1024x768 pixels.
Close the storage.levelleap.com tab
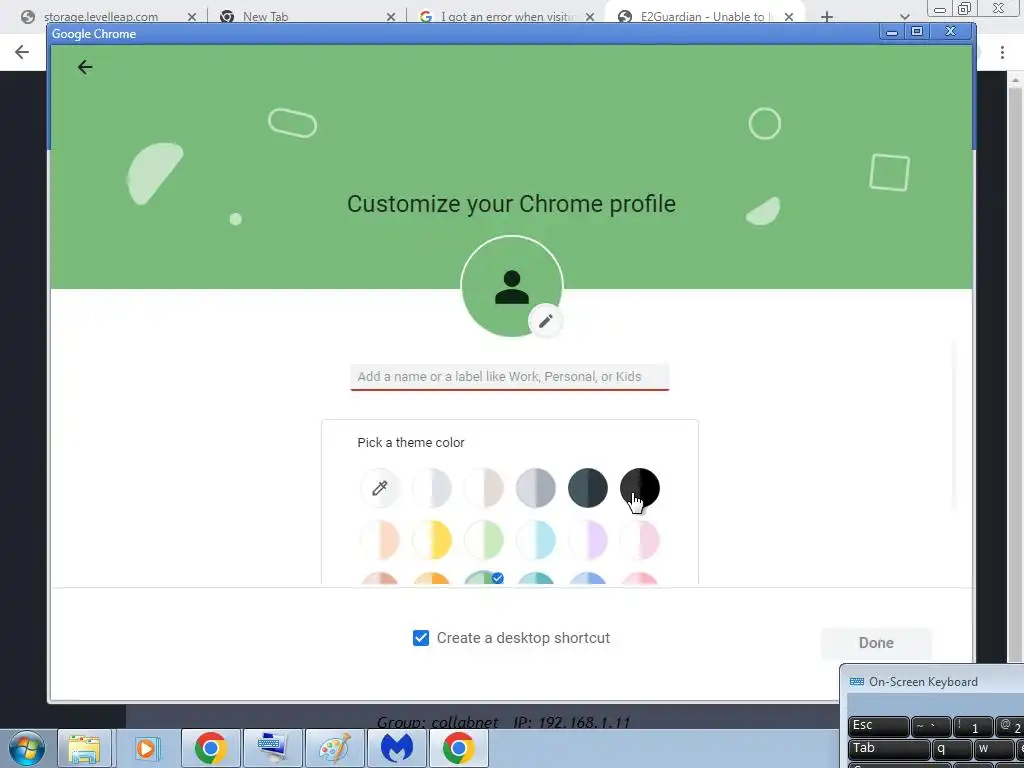click(x=192, y=17)
